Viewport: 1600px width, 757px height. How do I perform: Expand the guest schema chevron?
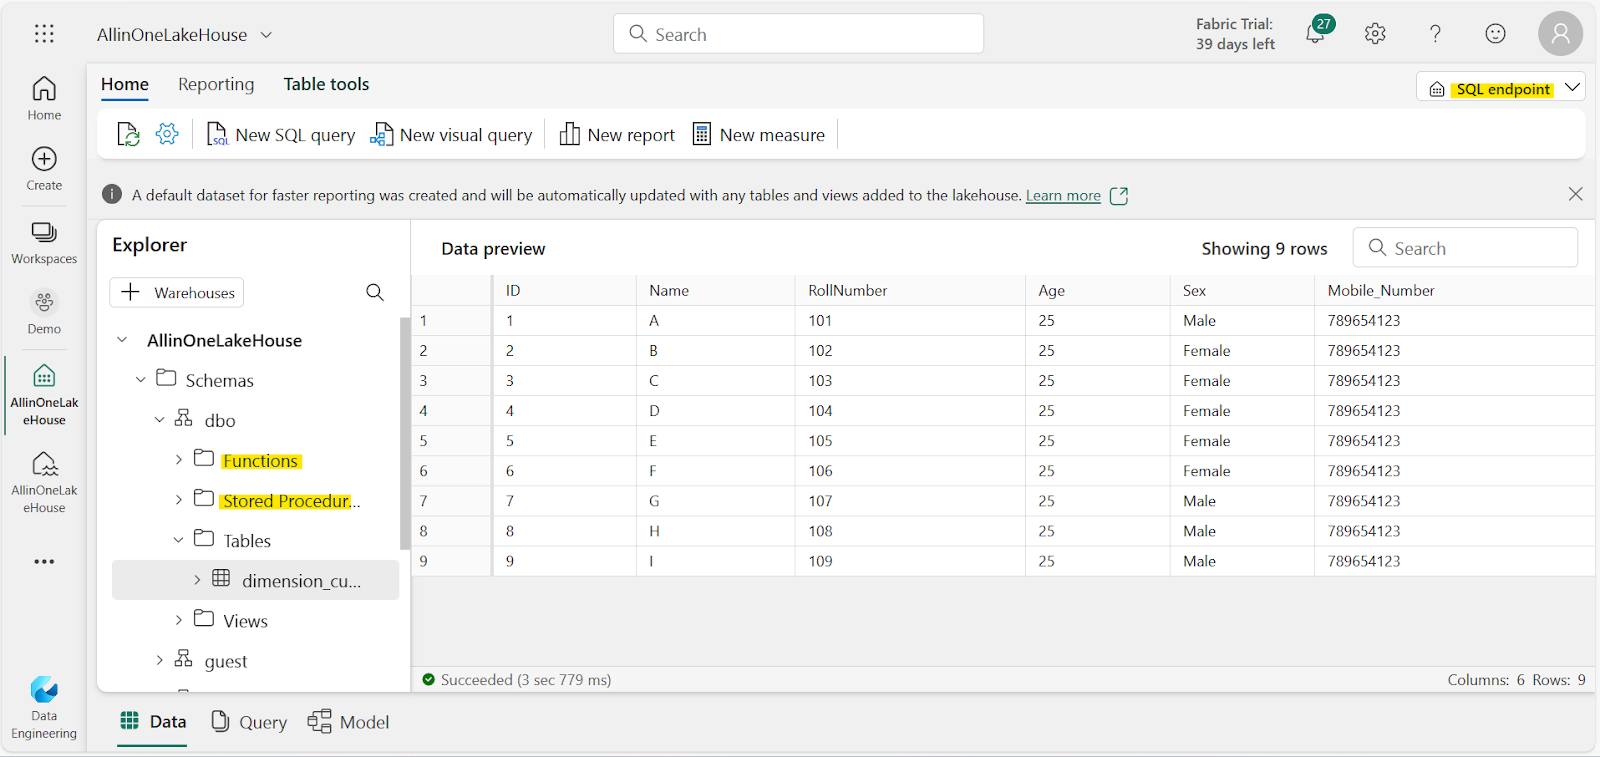click(x=160, y=660)
